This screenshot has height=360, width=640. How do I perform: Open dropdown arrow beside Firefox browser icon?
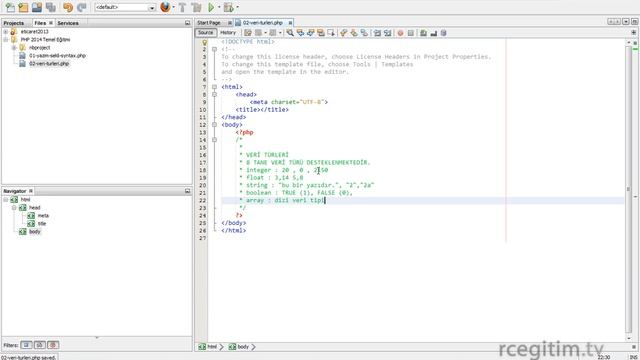(x=173, y=7)
